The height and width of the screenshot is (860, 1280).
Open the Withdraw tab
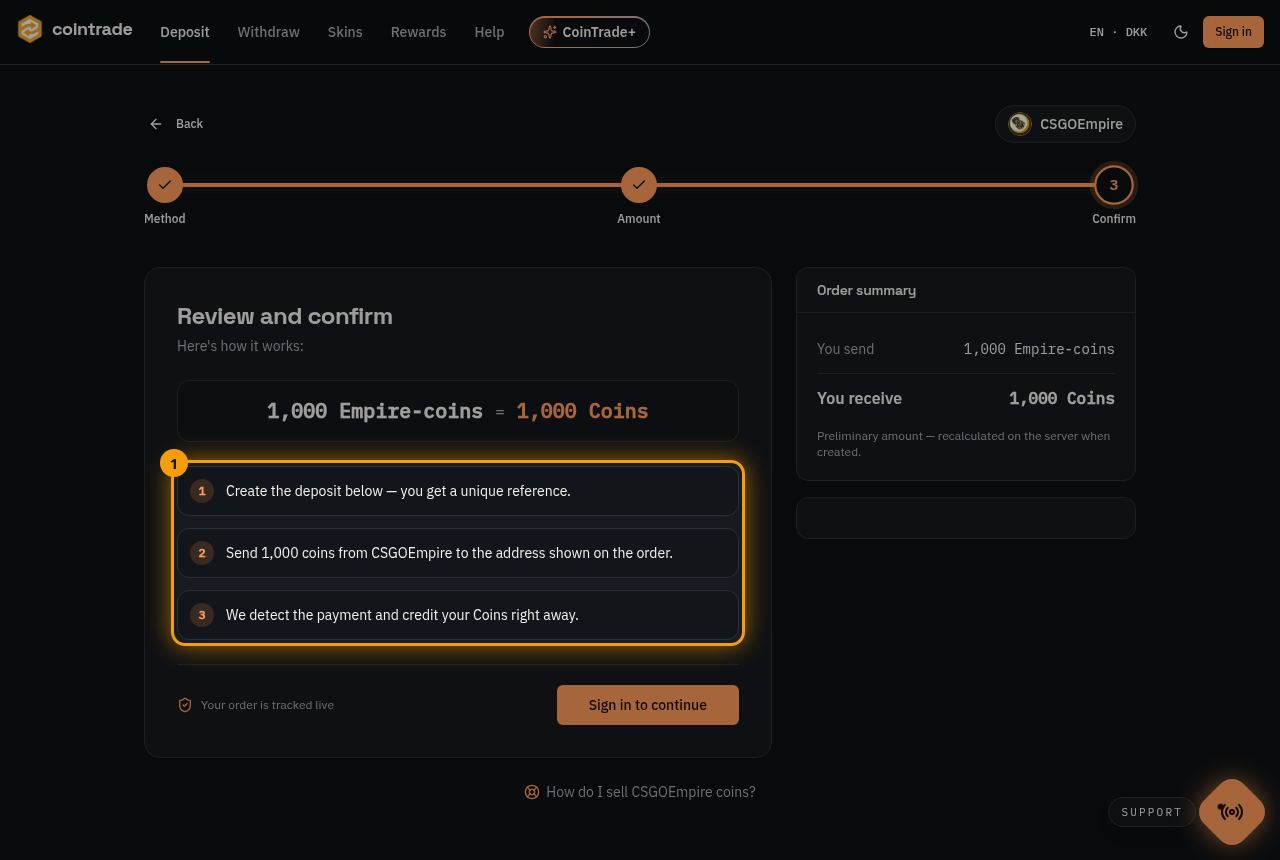click(268, 32)
